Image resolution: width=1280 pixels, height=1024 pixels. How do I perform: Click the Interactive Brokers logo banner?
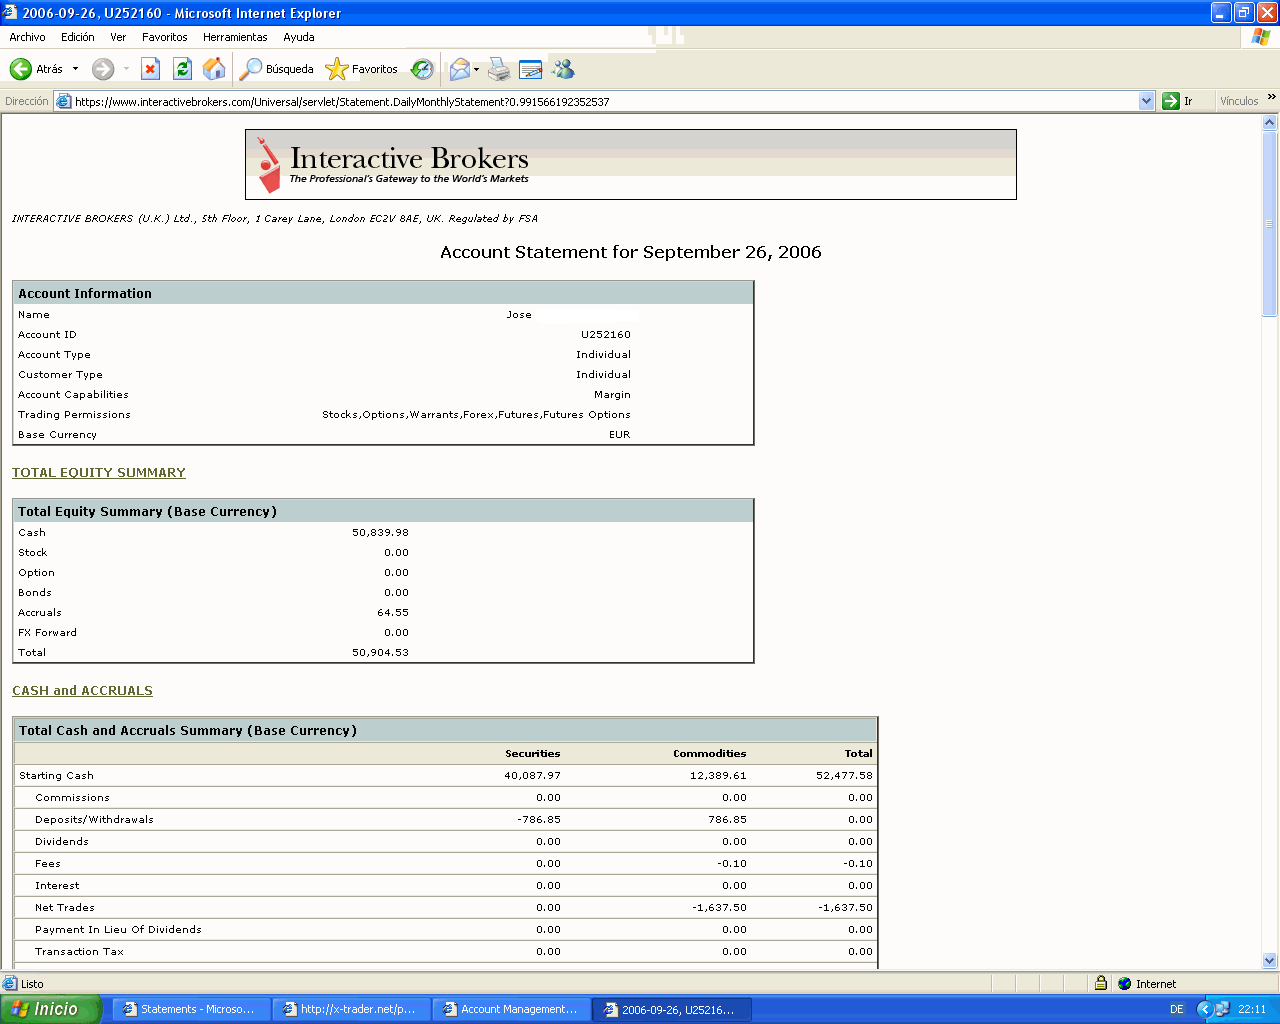click(x=631, y=164)
